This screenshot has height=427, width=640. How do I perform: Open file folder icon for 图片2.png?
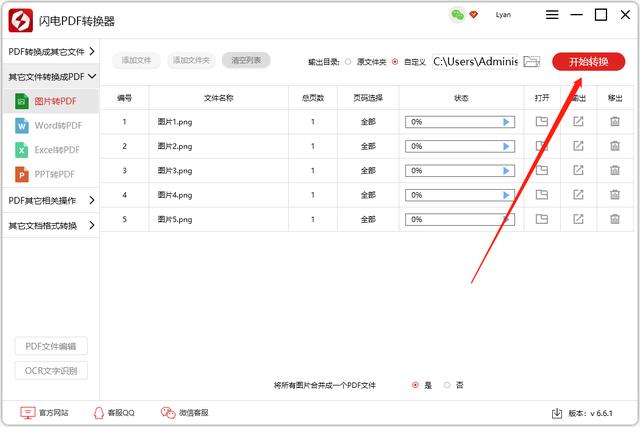tap(542, 146)
